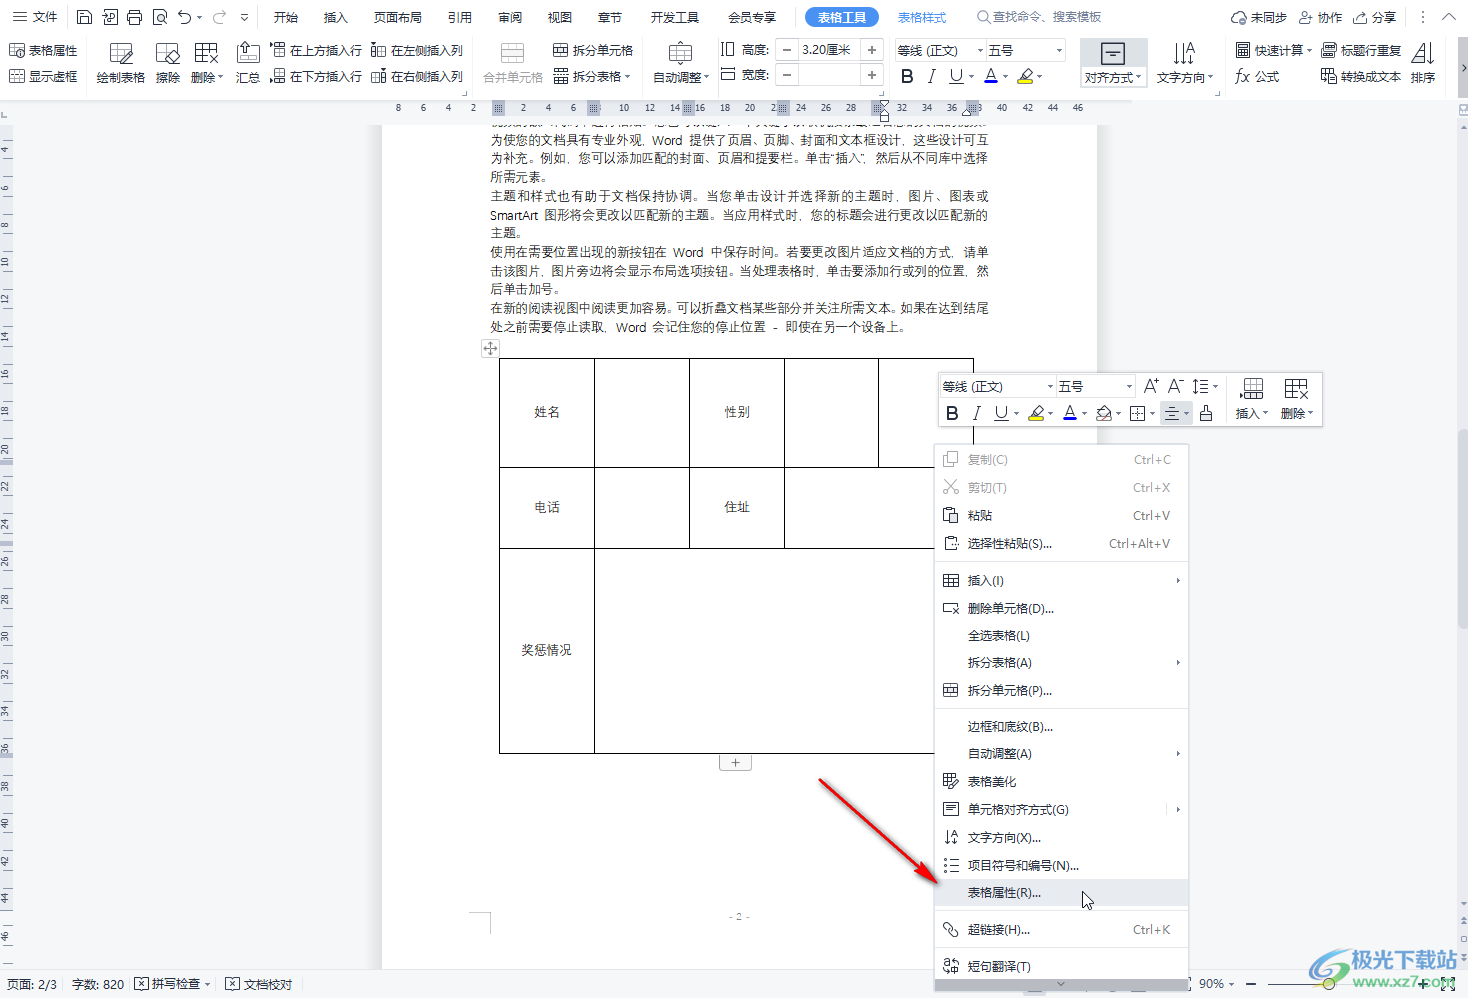Open the 文件 menu
This screenshot has width=1468, height=998.
36,17
